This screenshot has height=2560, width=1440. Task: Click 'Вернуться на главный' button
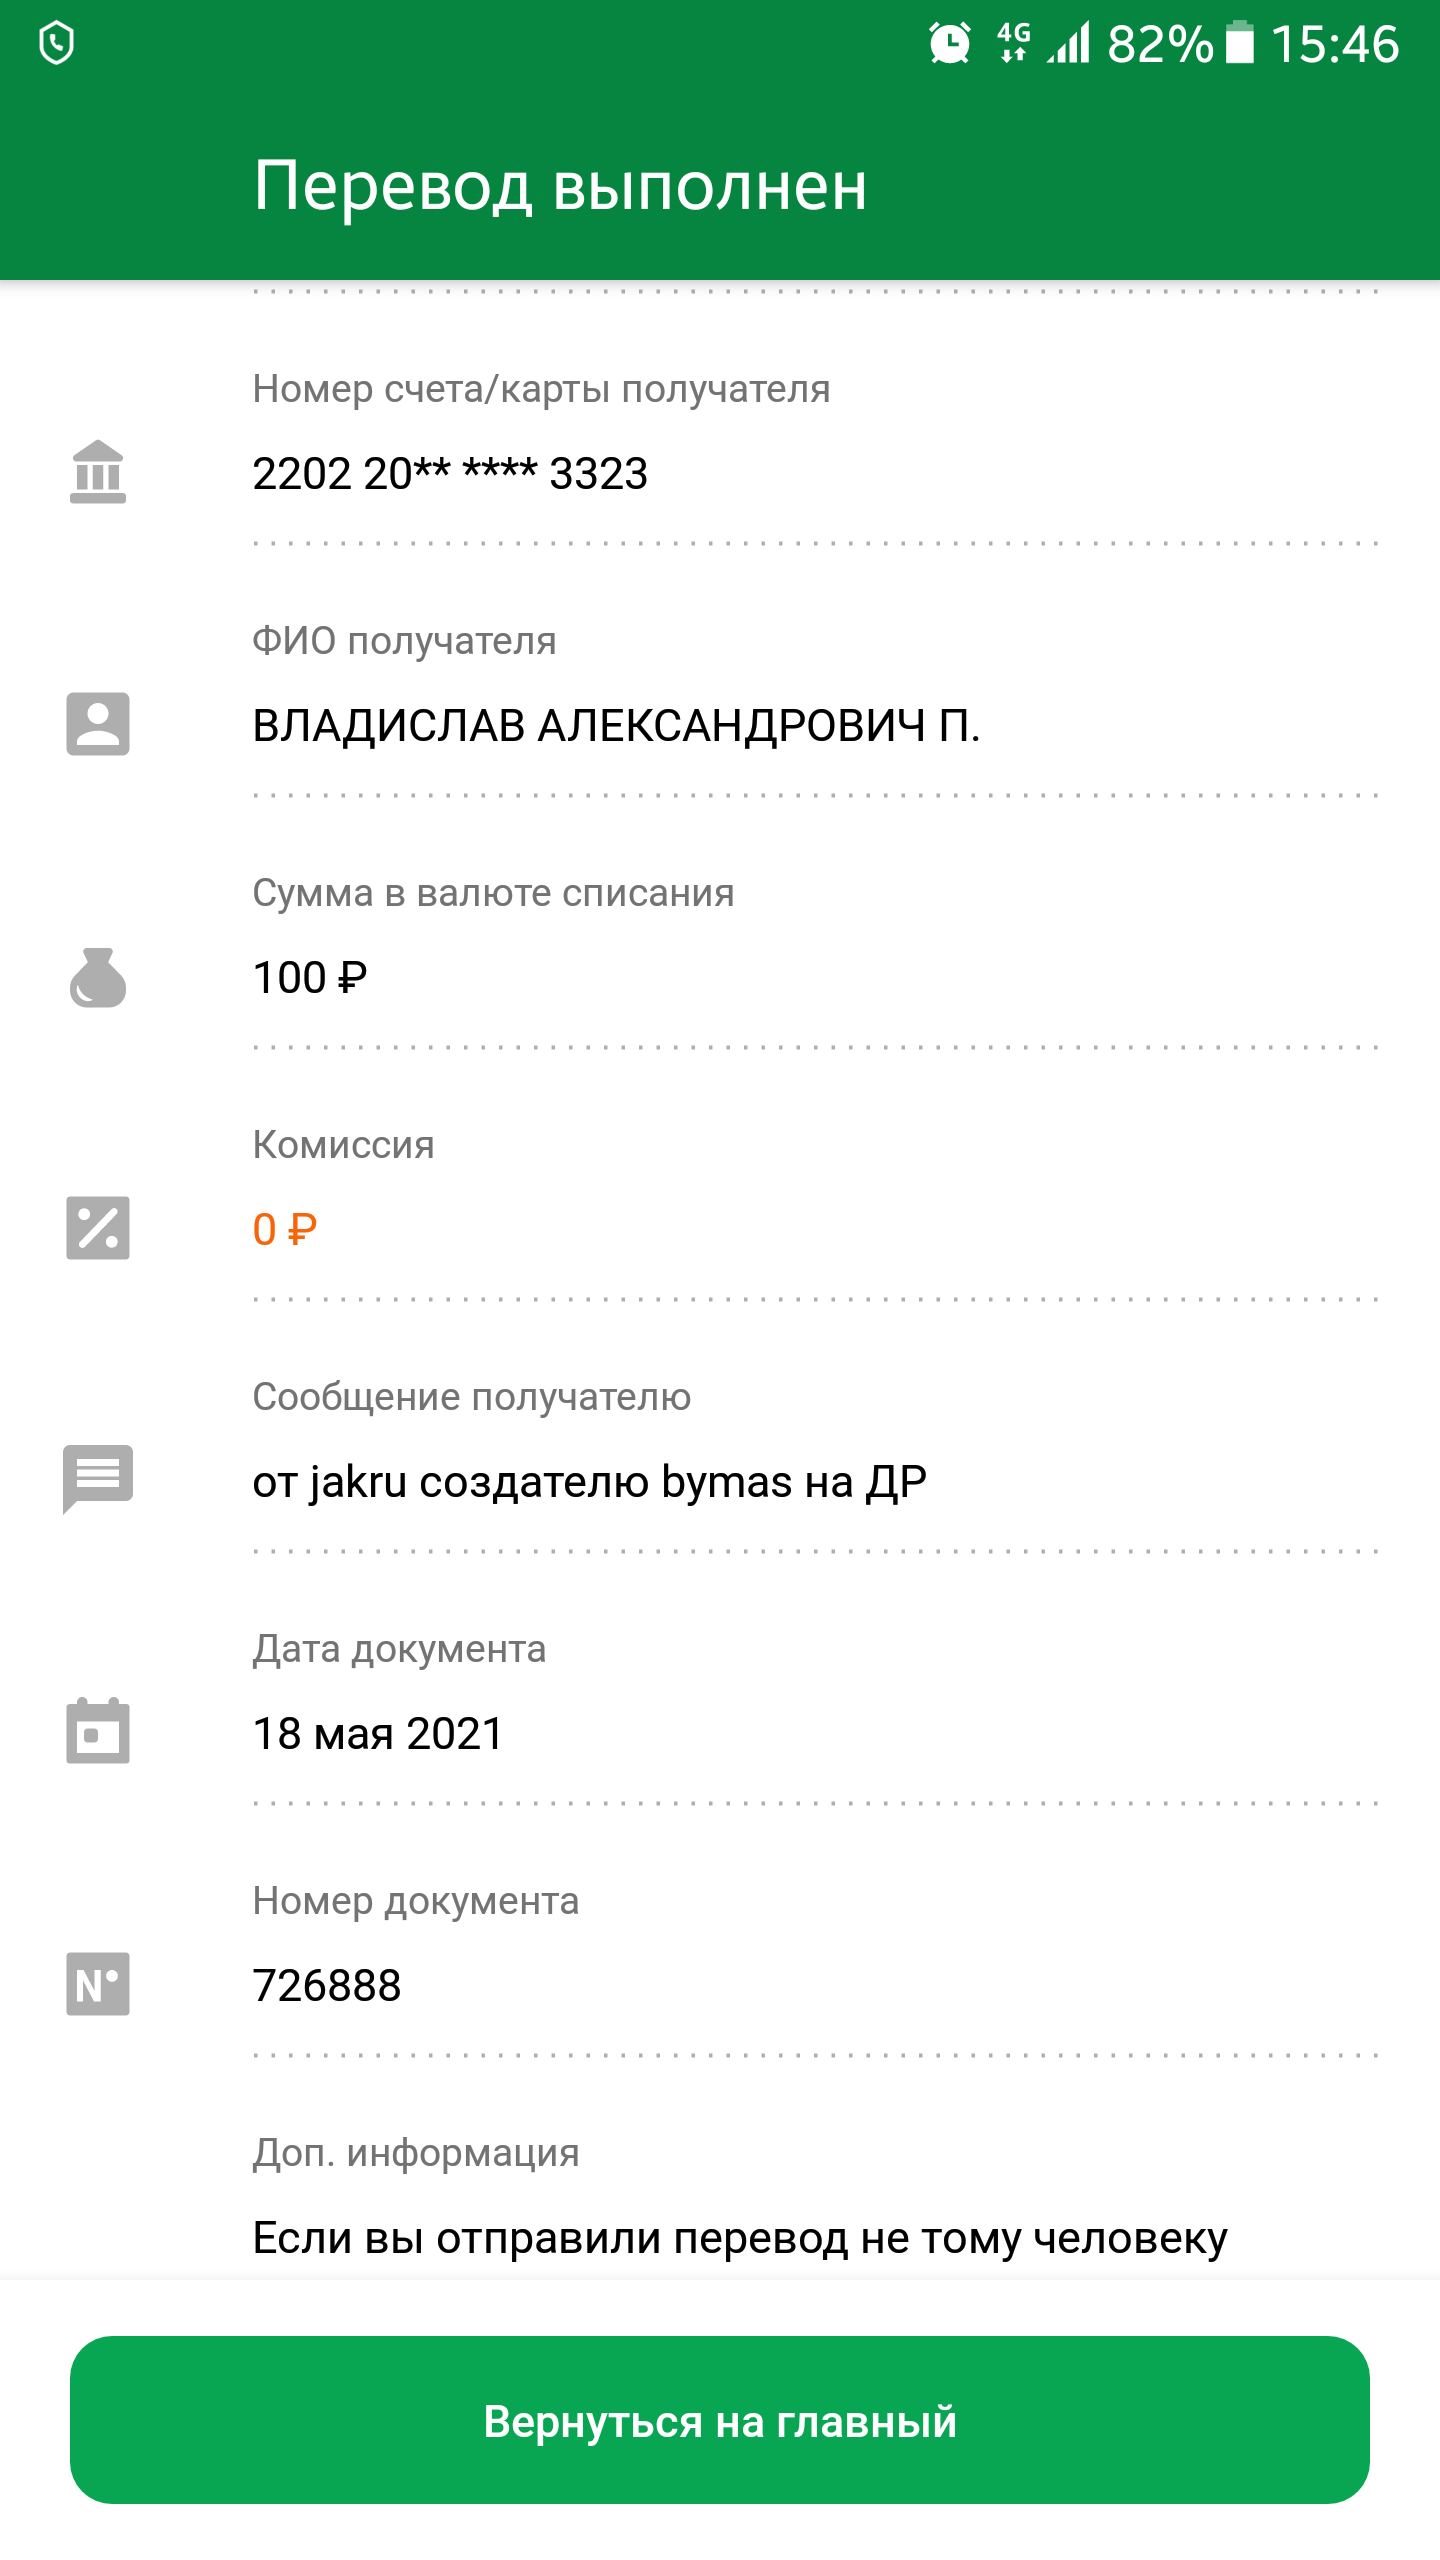coord(720,2420)
